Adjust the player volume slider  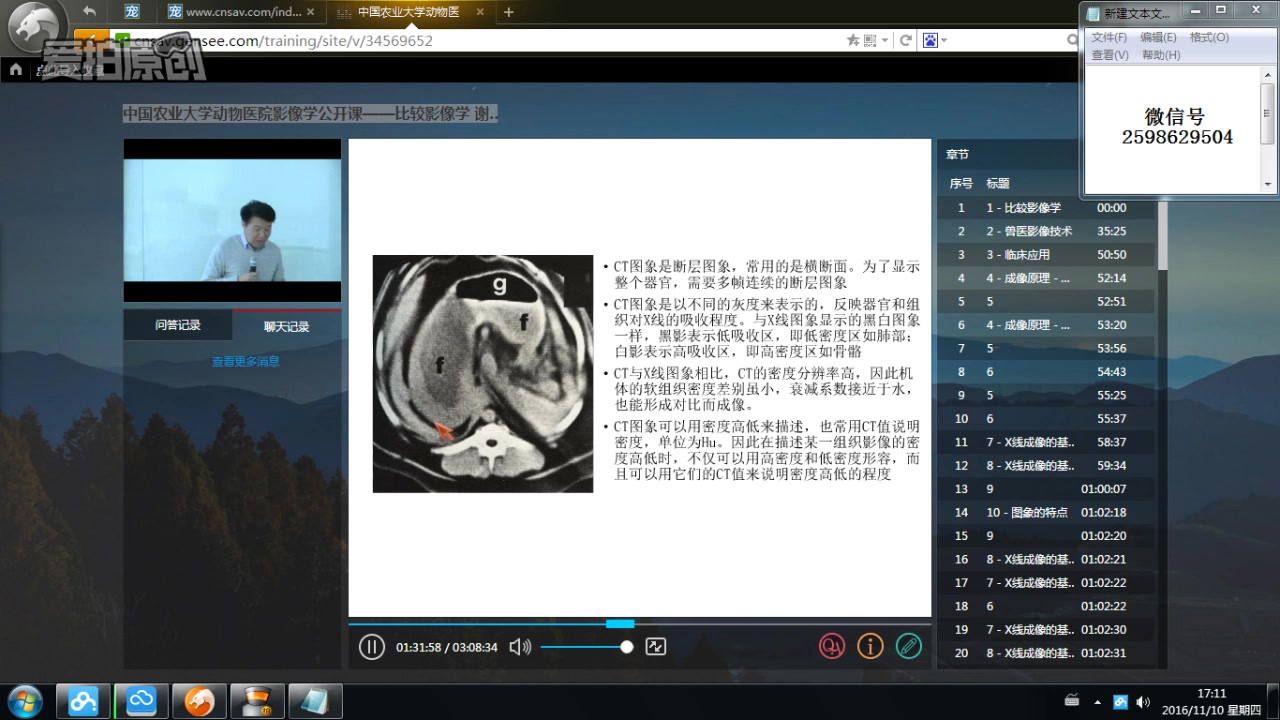[x=587, y=647]
